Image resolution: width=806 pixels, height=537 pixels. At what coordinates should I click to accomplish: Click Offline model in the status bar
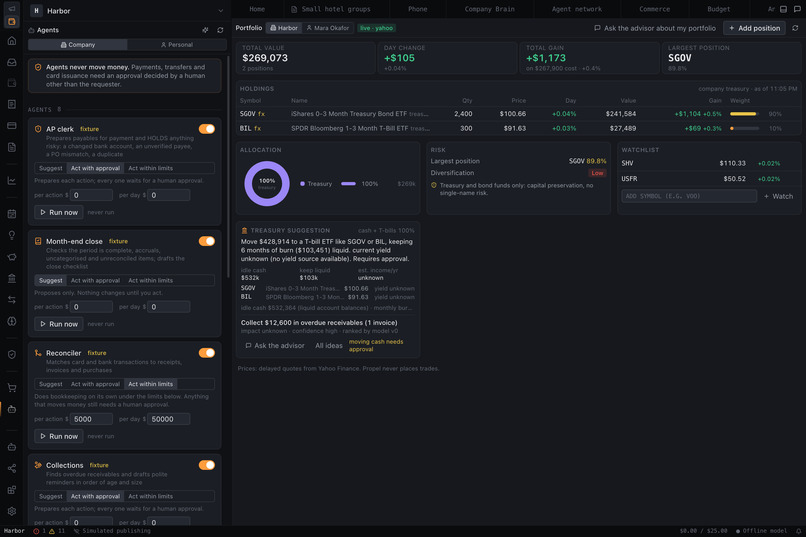pos(761,531)
